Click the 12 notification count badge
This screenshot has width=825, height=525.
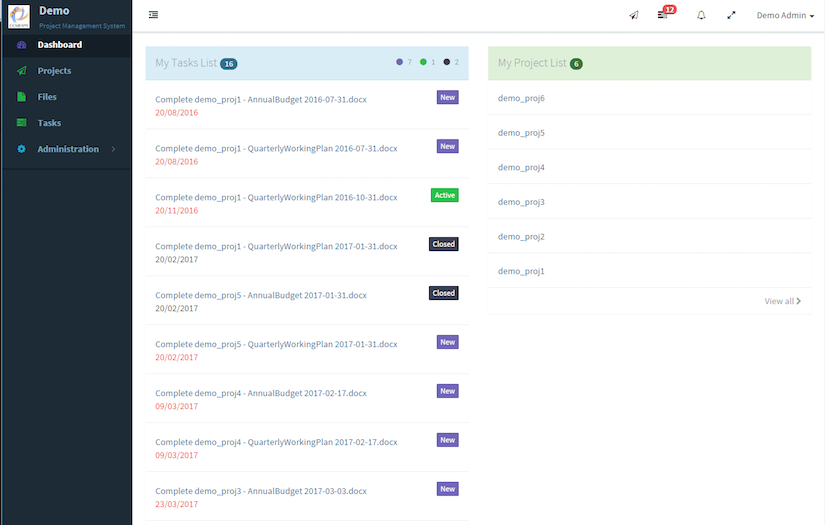(669, 9)
